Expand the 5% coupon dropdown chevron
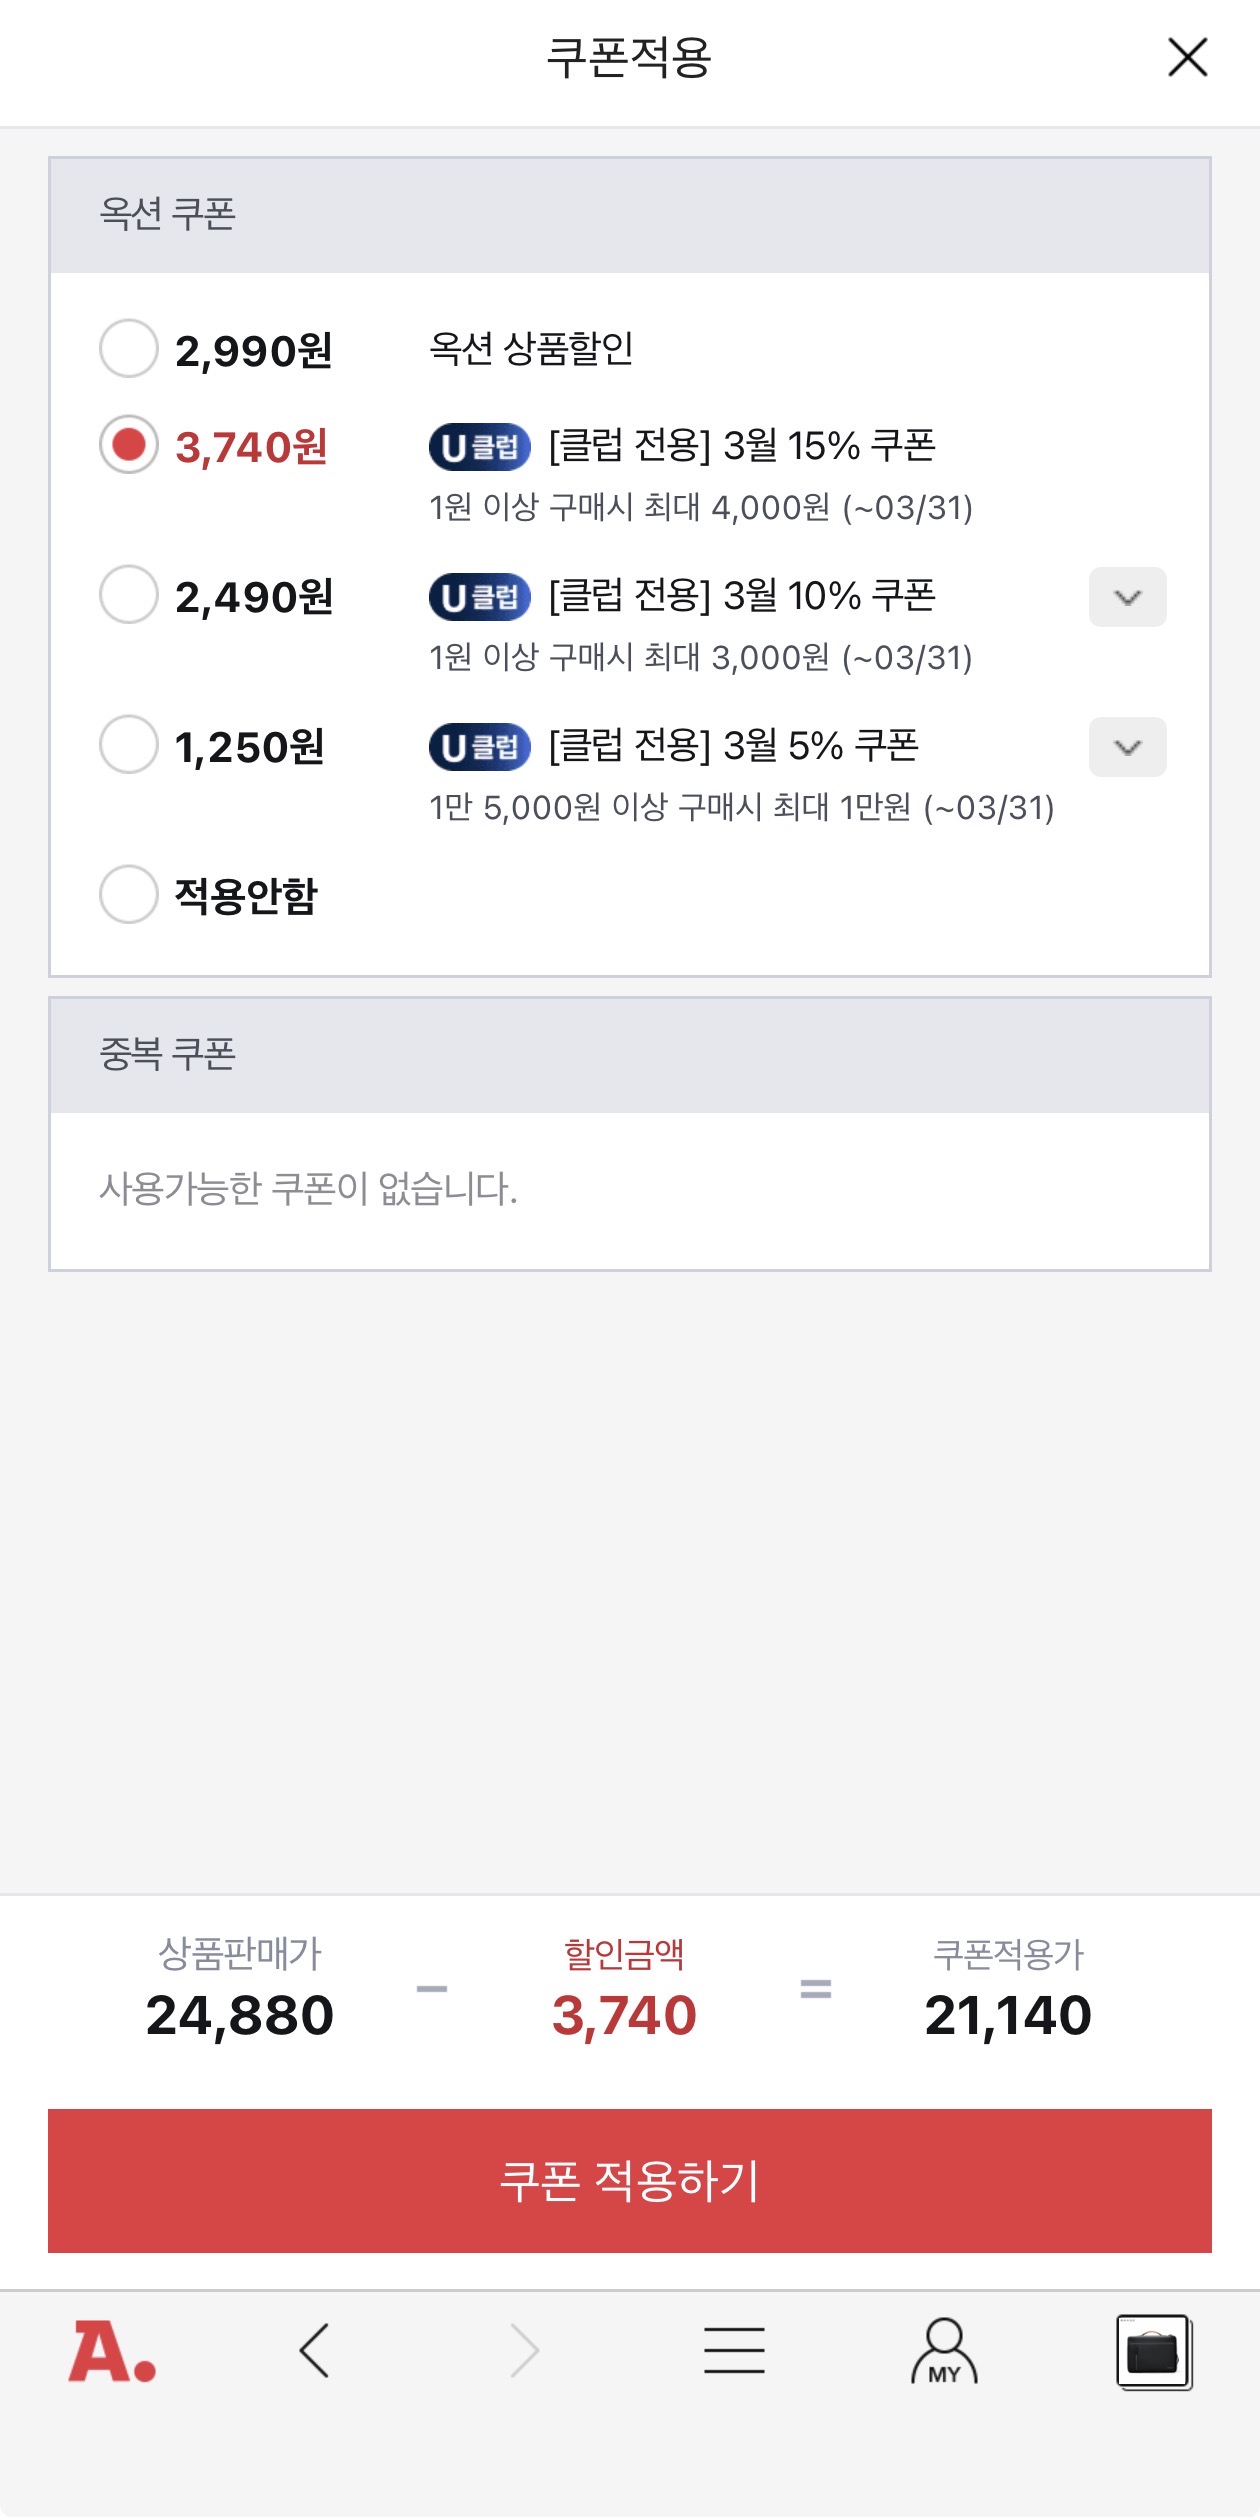 1127,747
